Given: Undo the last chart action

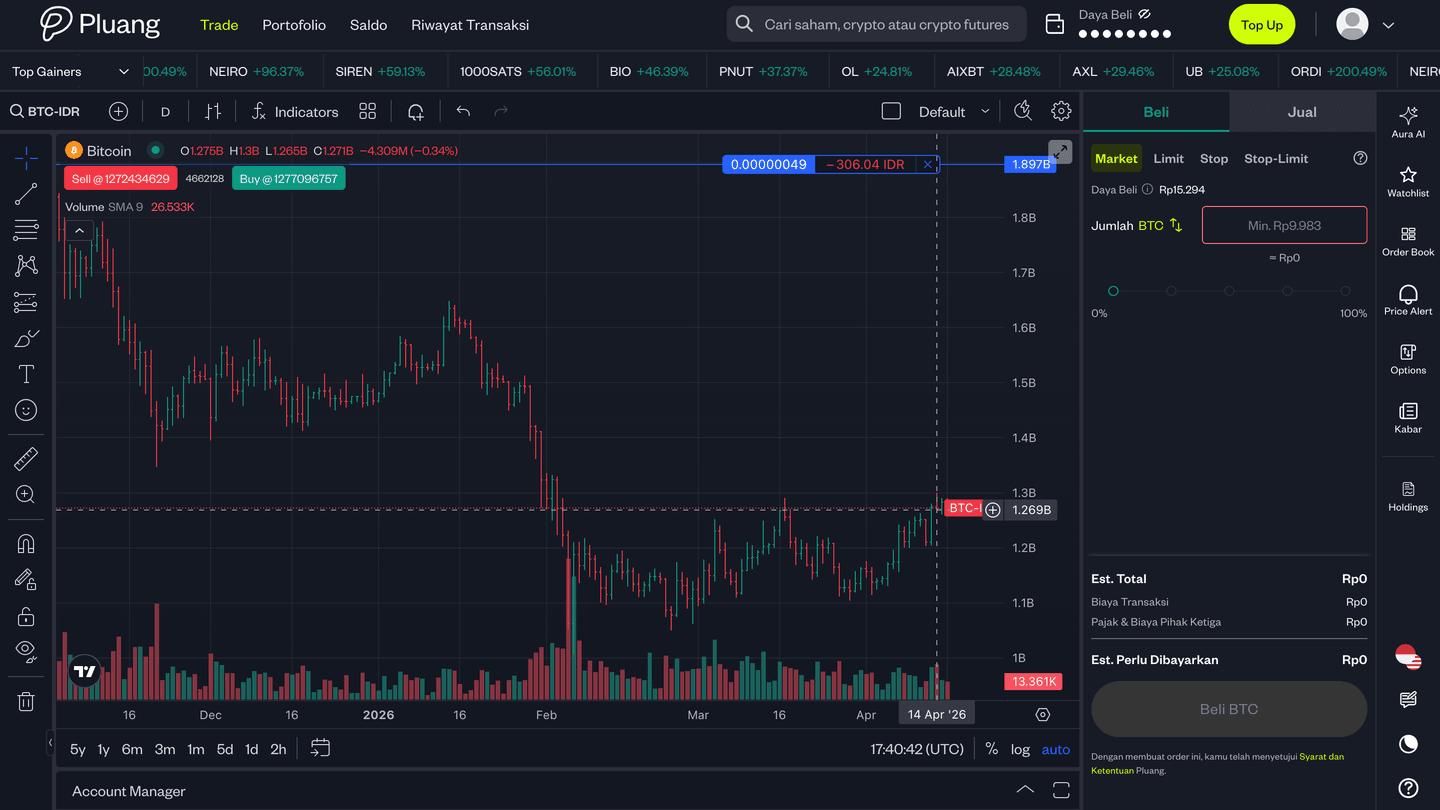Looking at the screenshot, I should 463,112.
